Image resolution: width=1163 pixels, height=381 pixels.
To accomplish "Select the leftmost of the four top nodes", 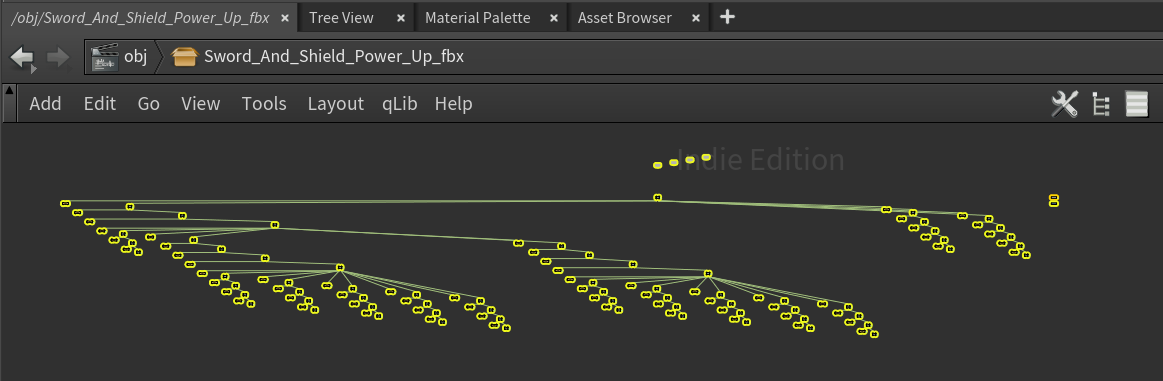I will (x=657, y=165).
